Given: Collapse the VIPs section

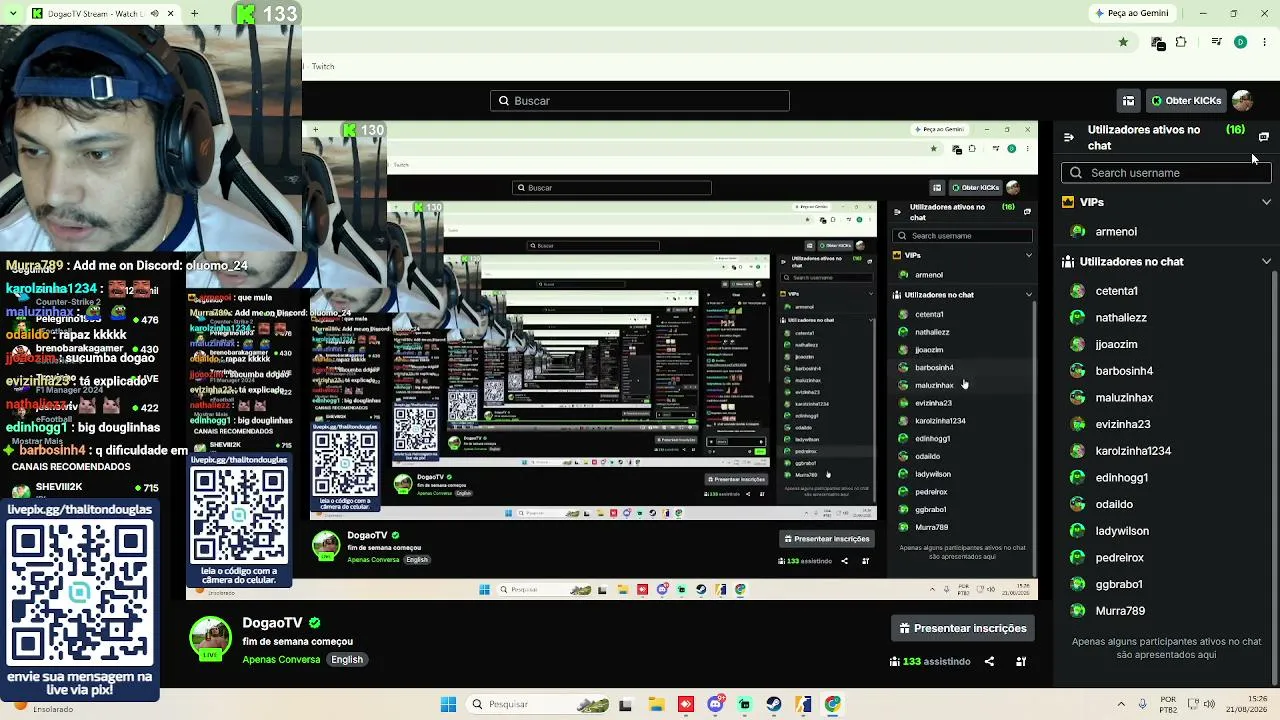Looking at the screenshot, I should 1266,202.
